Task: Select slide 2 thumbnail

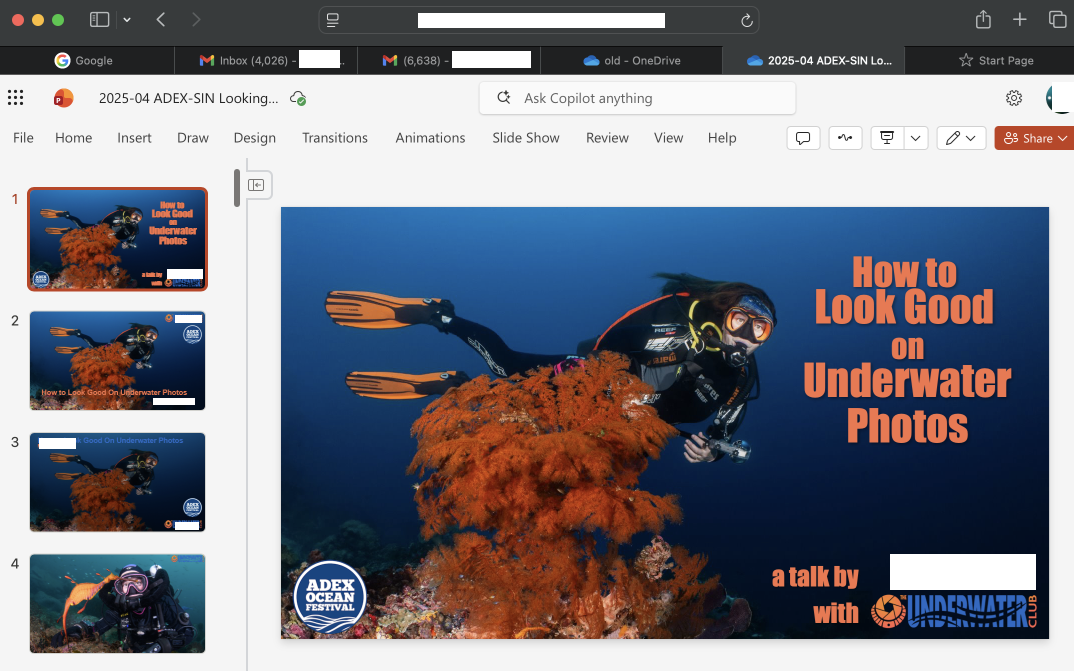Action: click(x=117, y=361)
